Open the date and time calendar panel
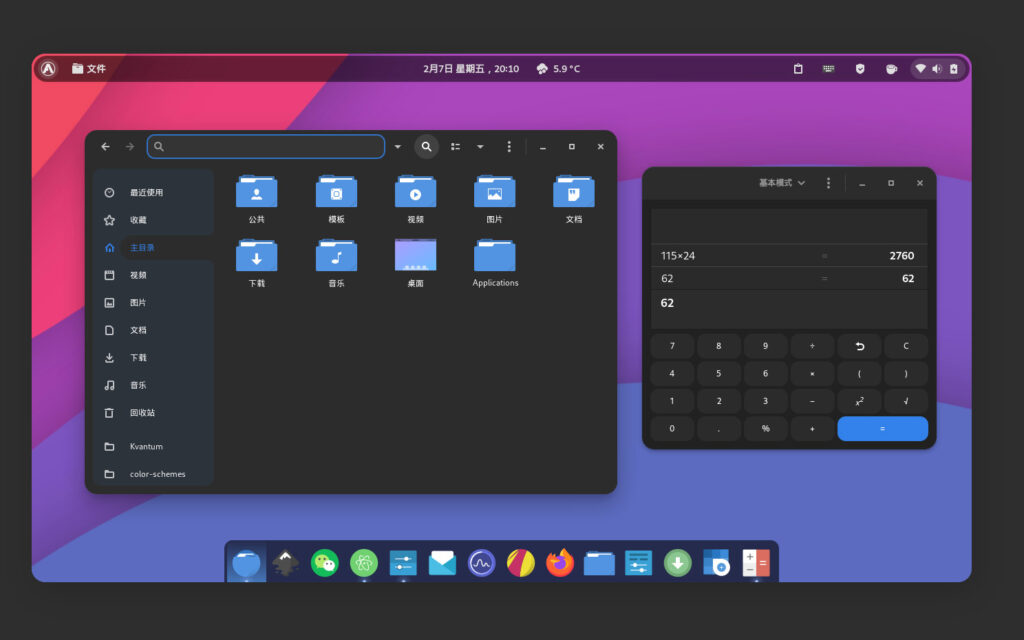This screenshot has height=640, width=1024. tap(471, 69)
